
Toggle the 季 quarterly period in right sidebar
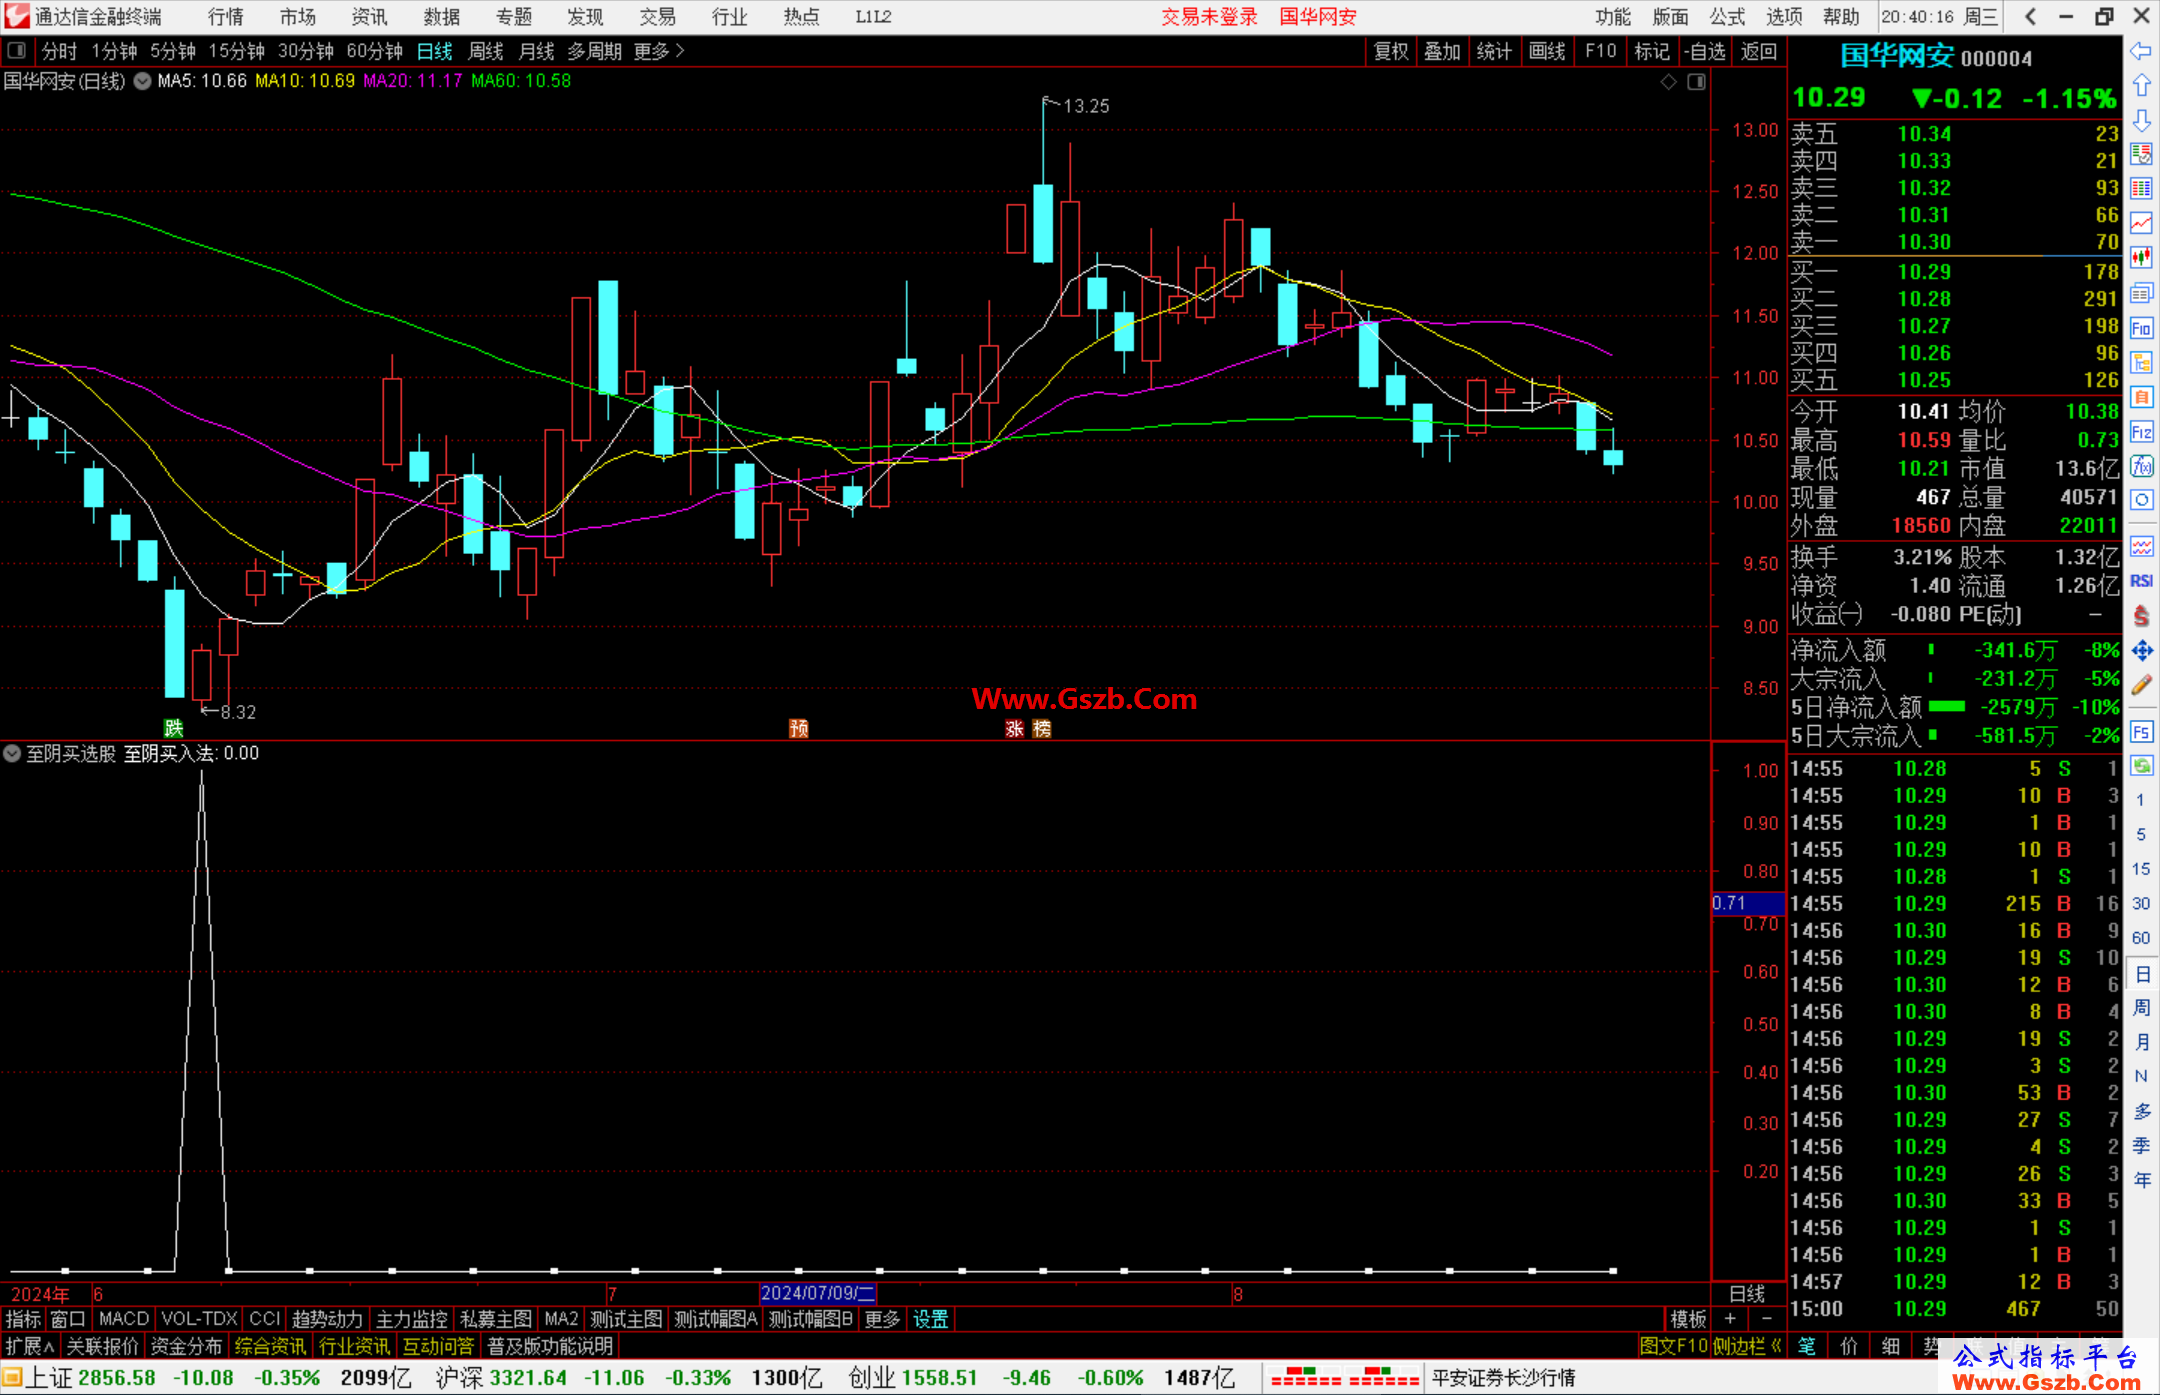(x=2141, y=1146)
